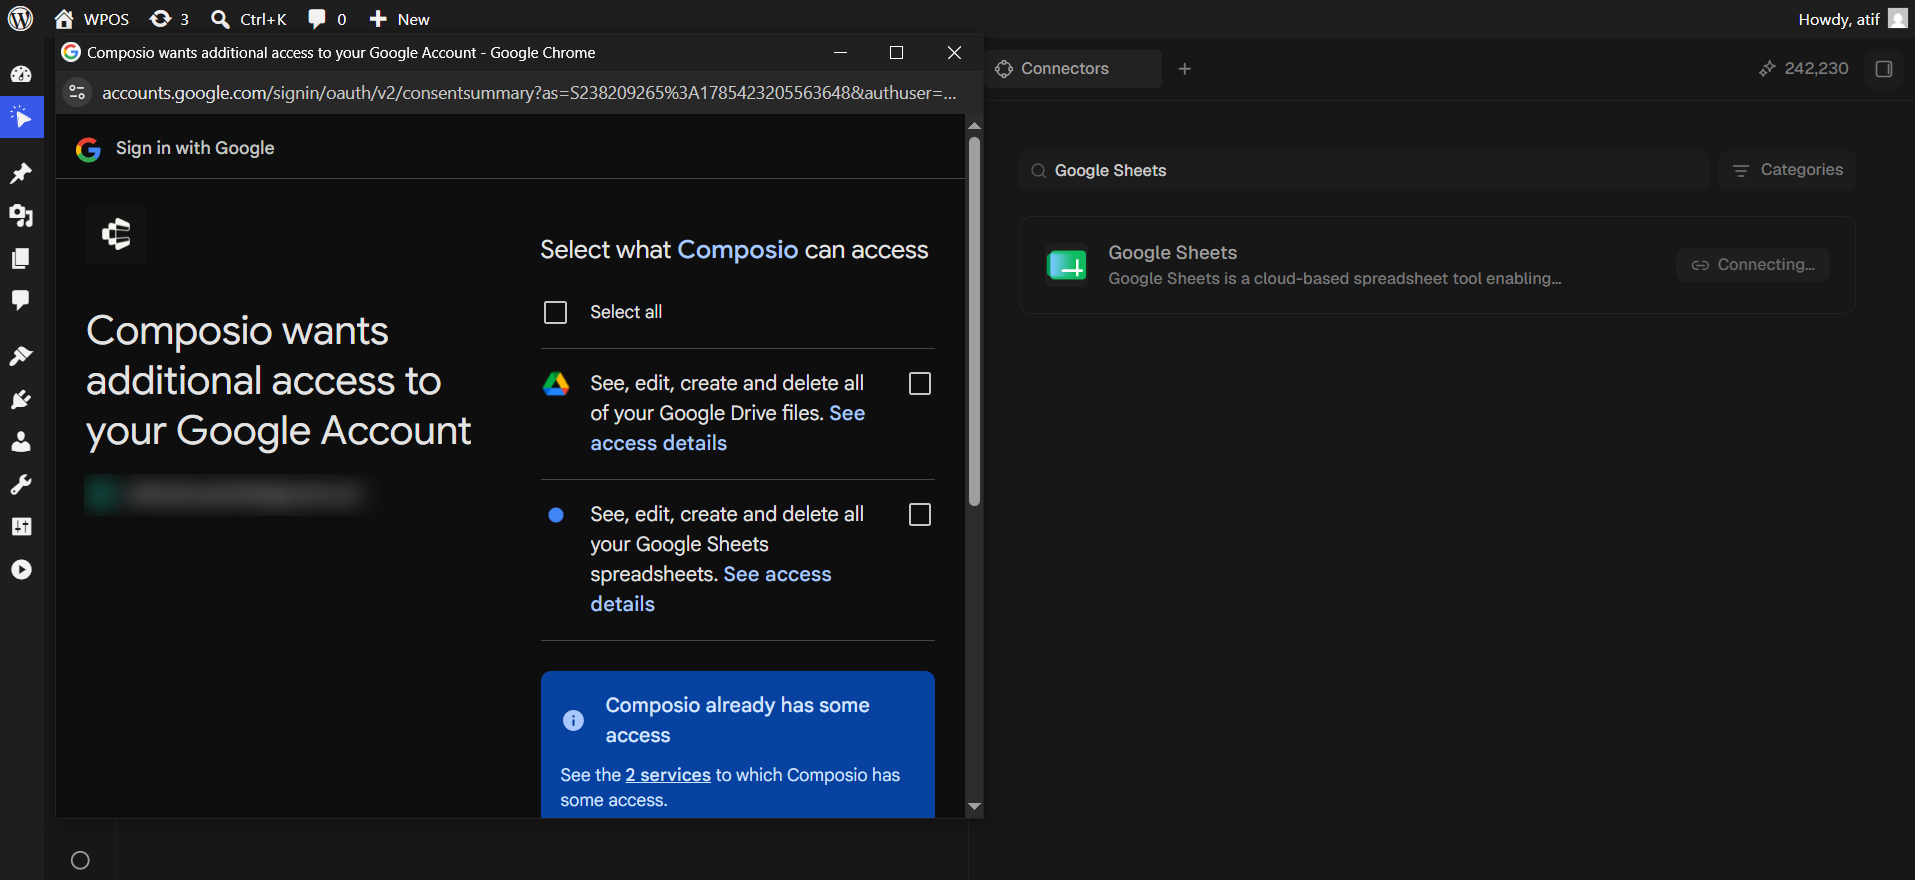Toggle the side panel icon at top right
This screenshot has height=880, width=1915.
[x=1884, y=69]
